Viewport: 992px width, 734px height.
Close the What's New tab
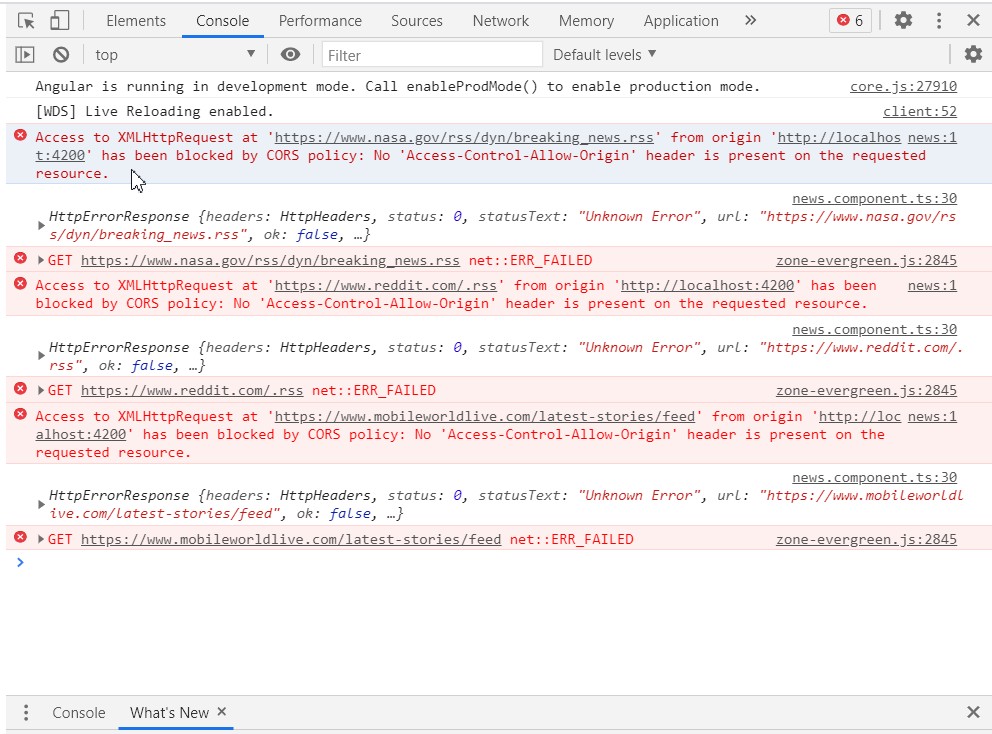[x=221, y=712]
